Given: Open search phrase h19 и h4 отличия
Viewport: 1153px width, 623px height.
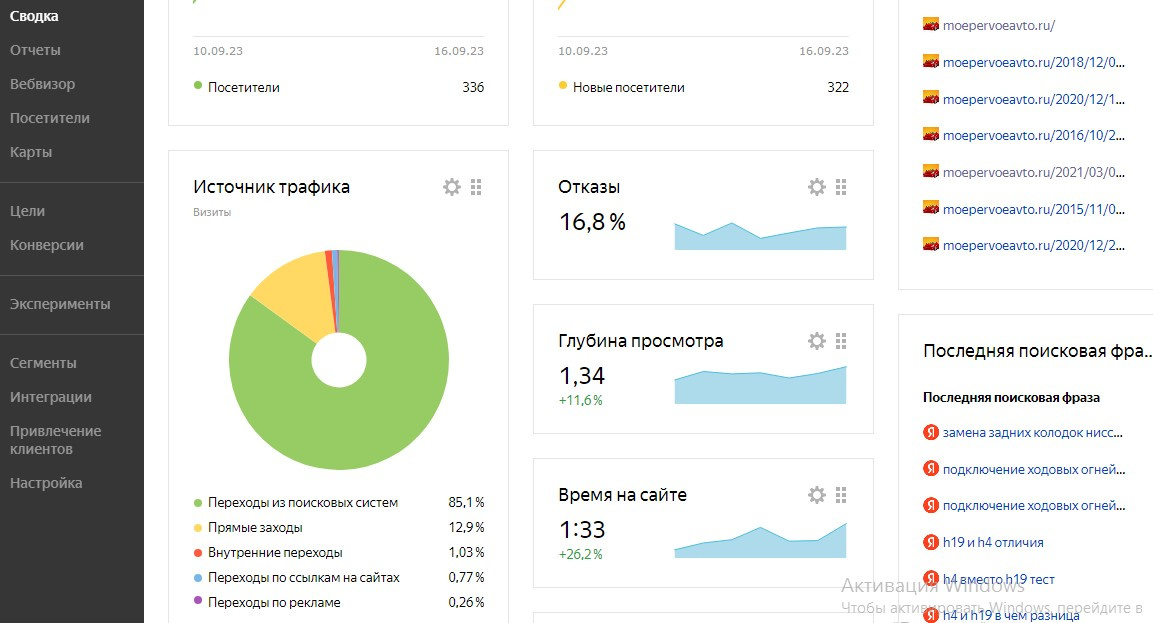Looking at the screenshot, I should pos(993,542).
